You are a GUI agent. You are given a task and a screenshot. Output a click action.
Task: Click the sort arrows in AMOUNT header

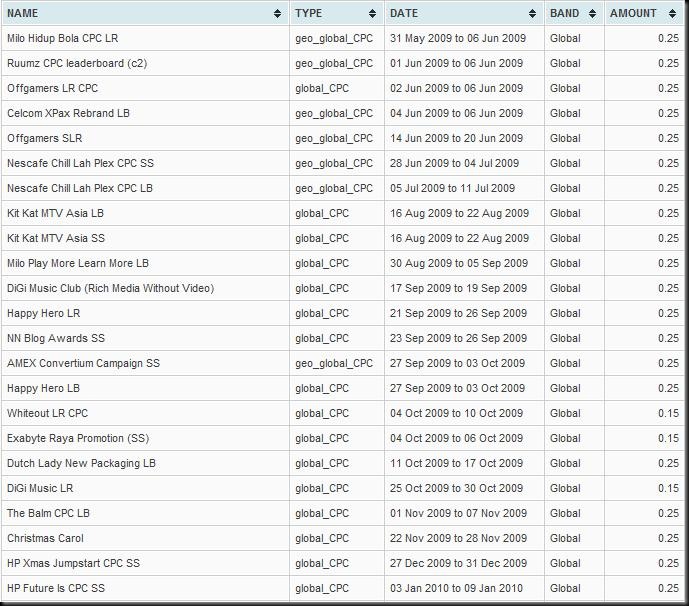coord(672,14)
